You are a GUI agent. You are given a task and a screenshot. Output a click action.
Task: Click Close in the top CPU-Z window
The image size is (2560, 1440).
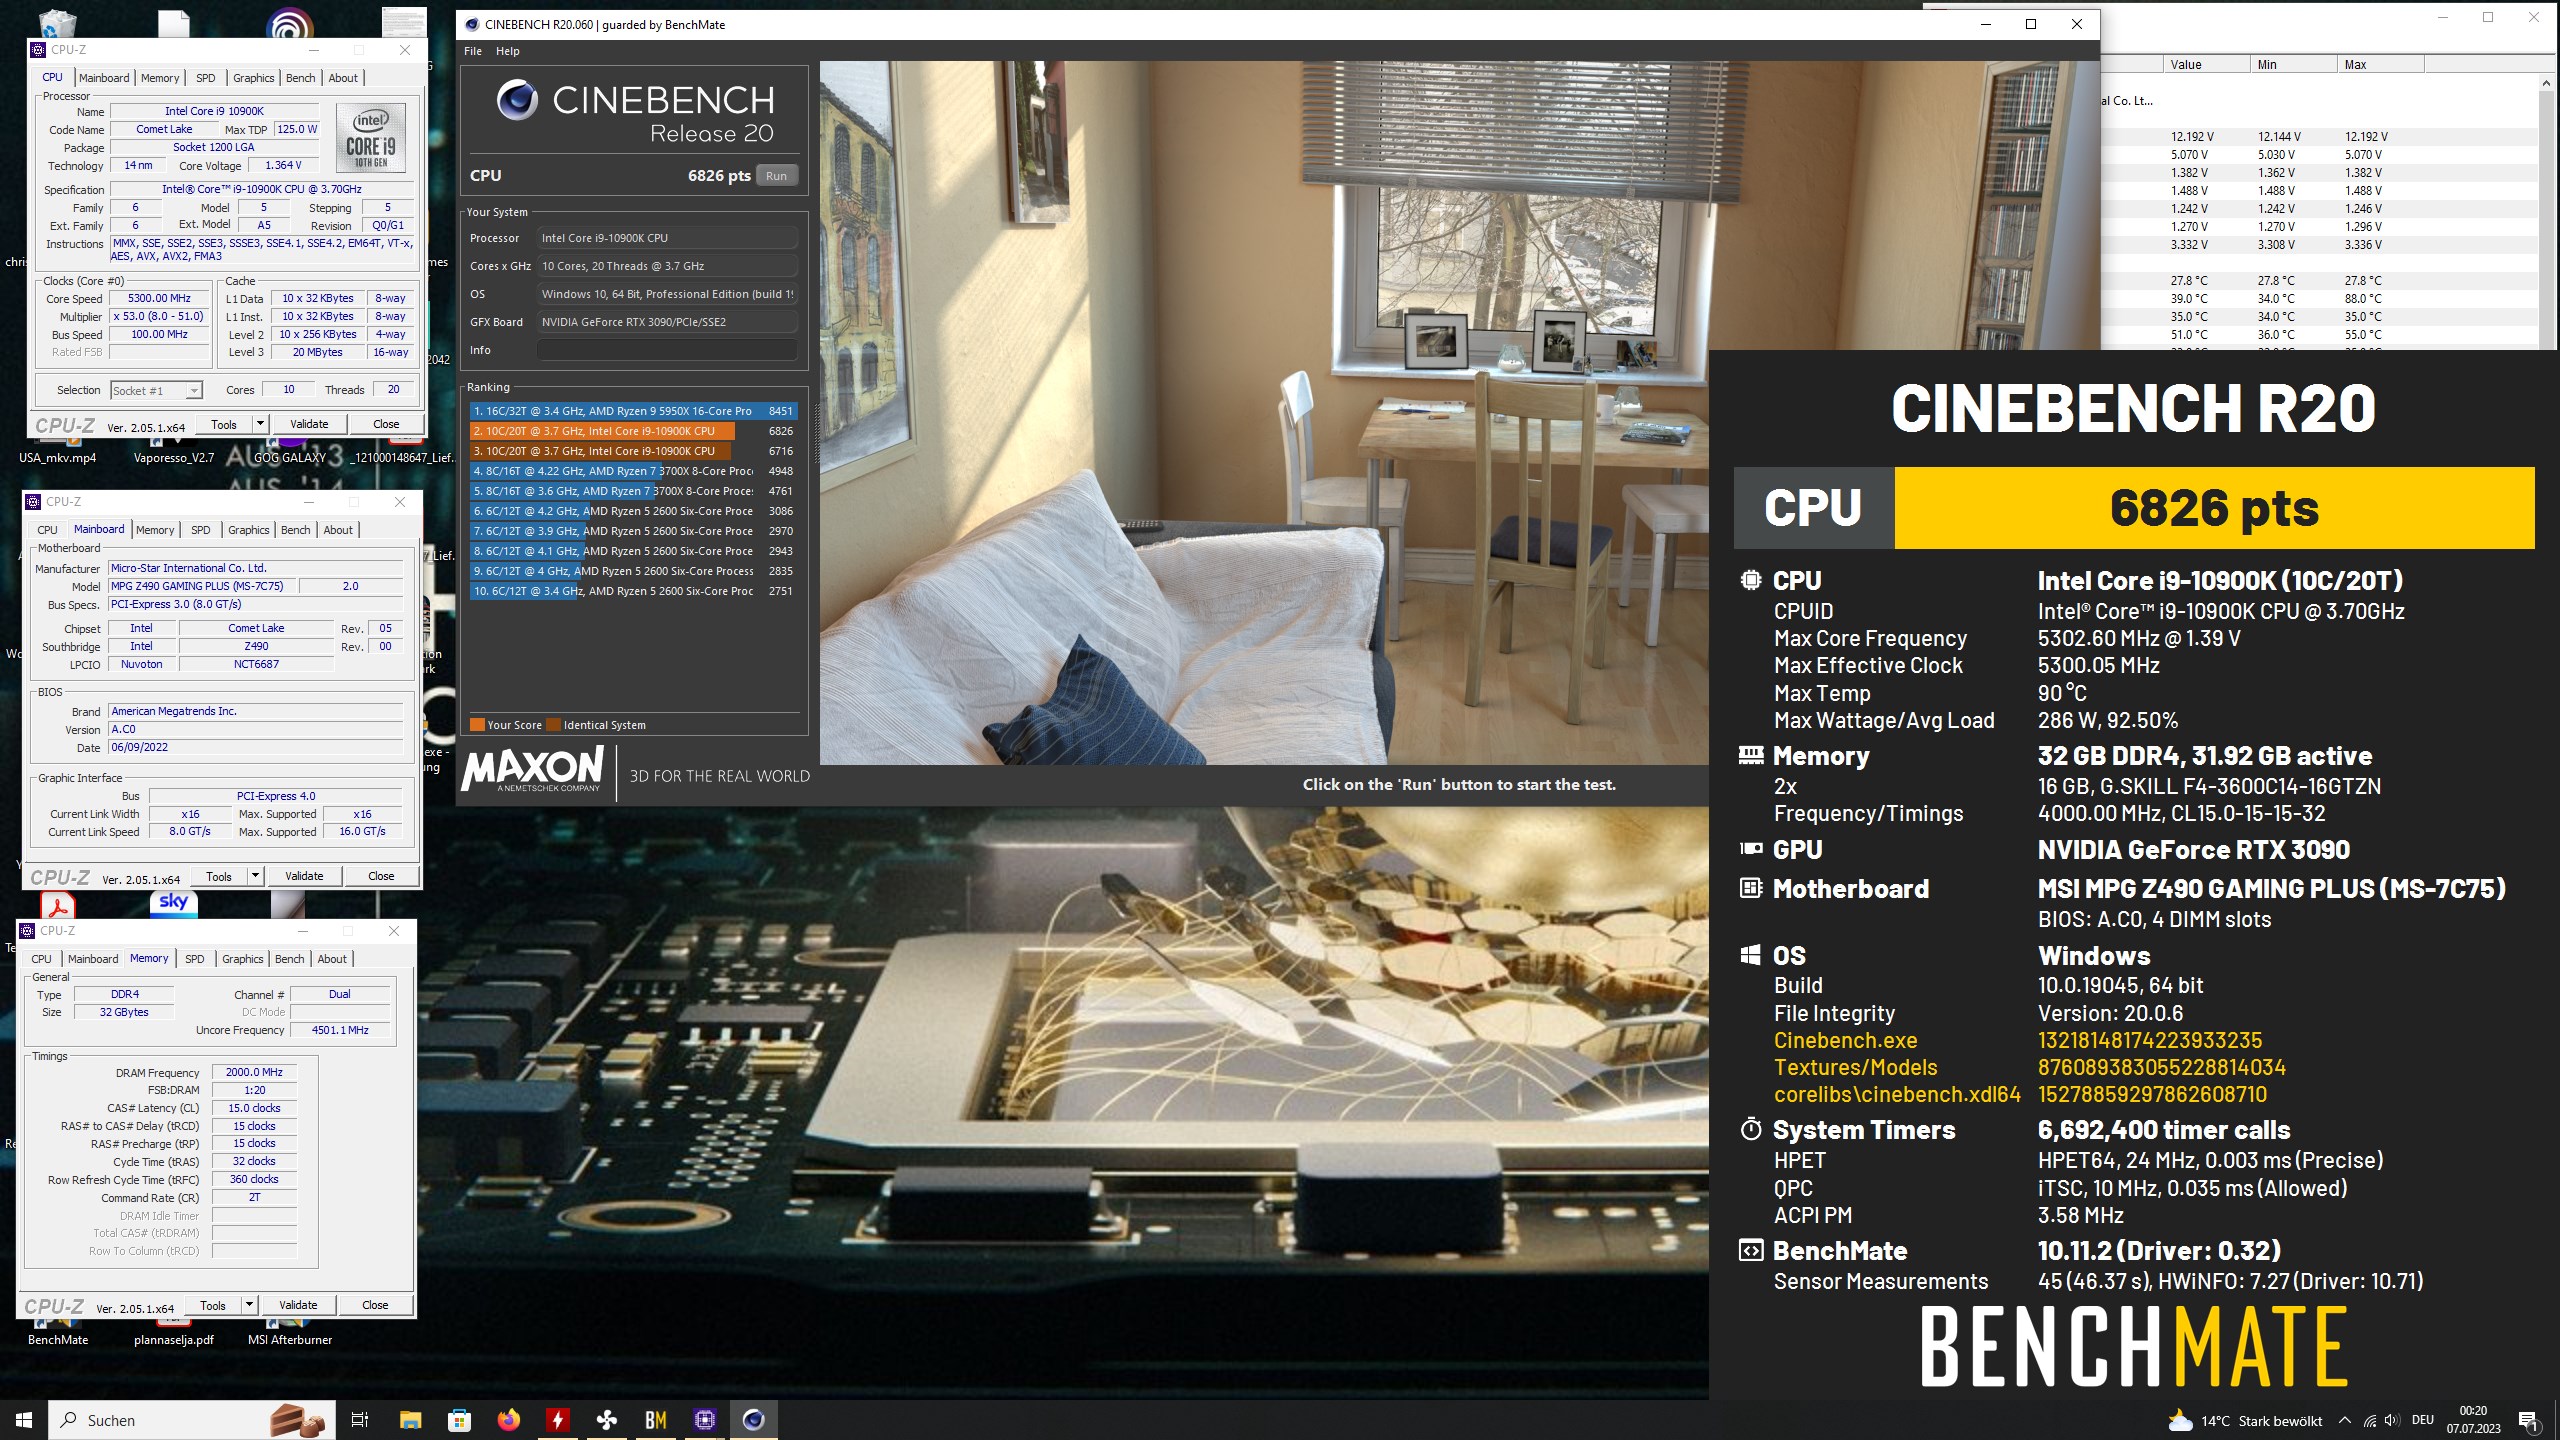386,424
